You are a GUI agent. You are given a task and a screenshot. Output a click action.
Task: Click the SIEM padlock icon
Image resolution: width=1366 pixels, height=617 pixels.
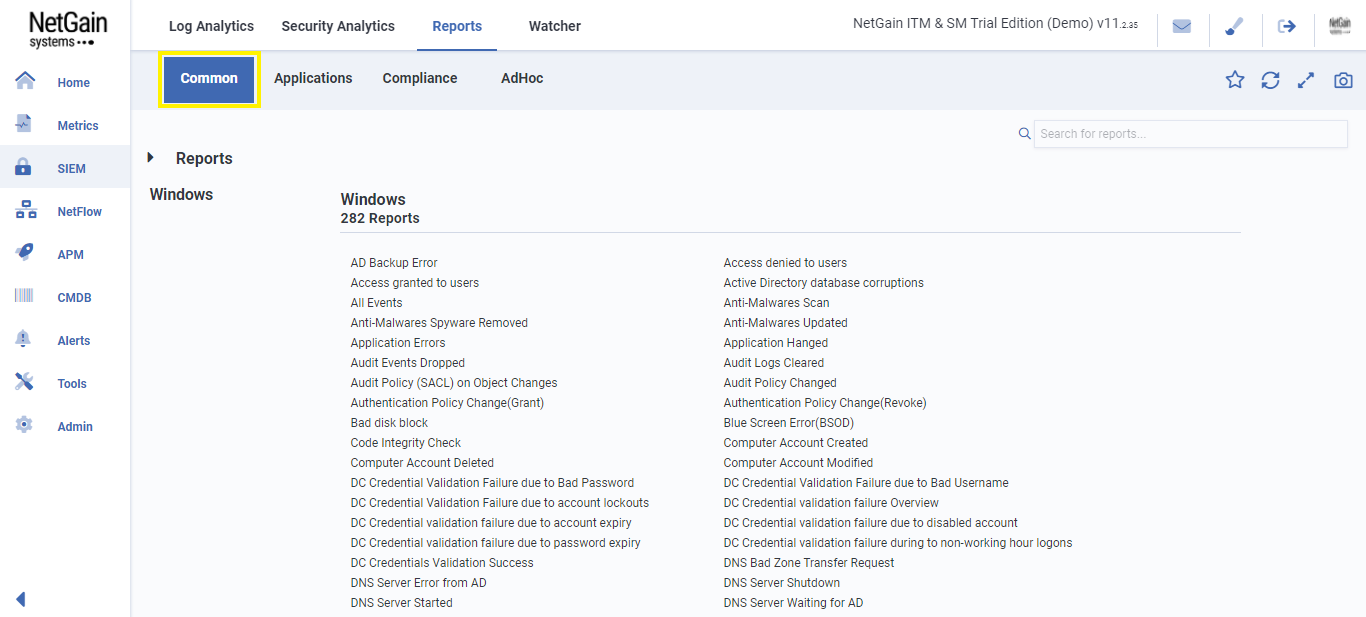click(23, 167)
